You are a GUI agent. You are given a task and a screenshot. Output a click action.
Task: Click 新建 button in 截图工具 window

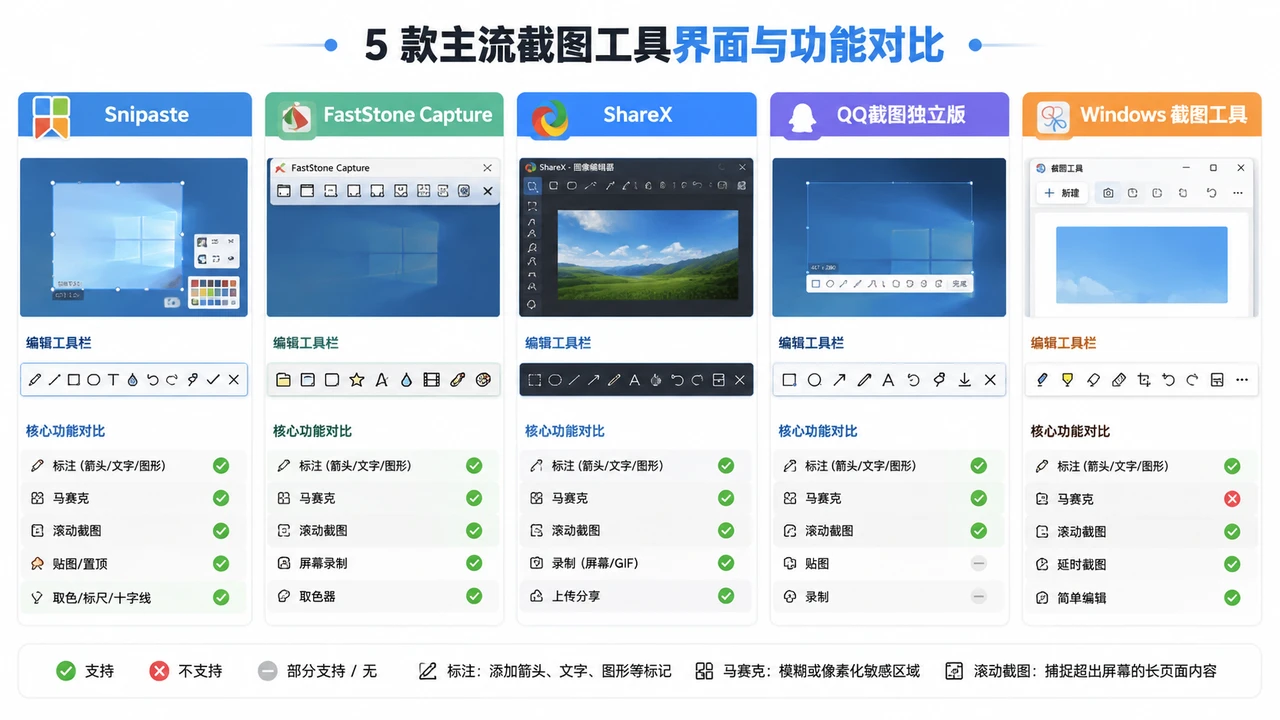(x=1062, y=193)
